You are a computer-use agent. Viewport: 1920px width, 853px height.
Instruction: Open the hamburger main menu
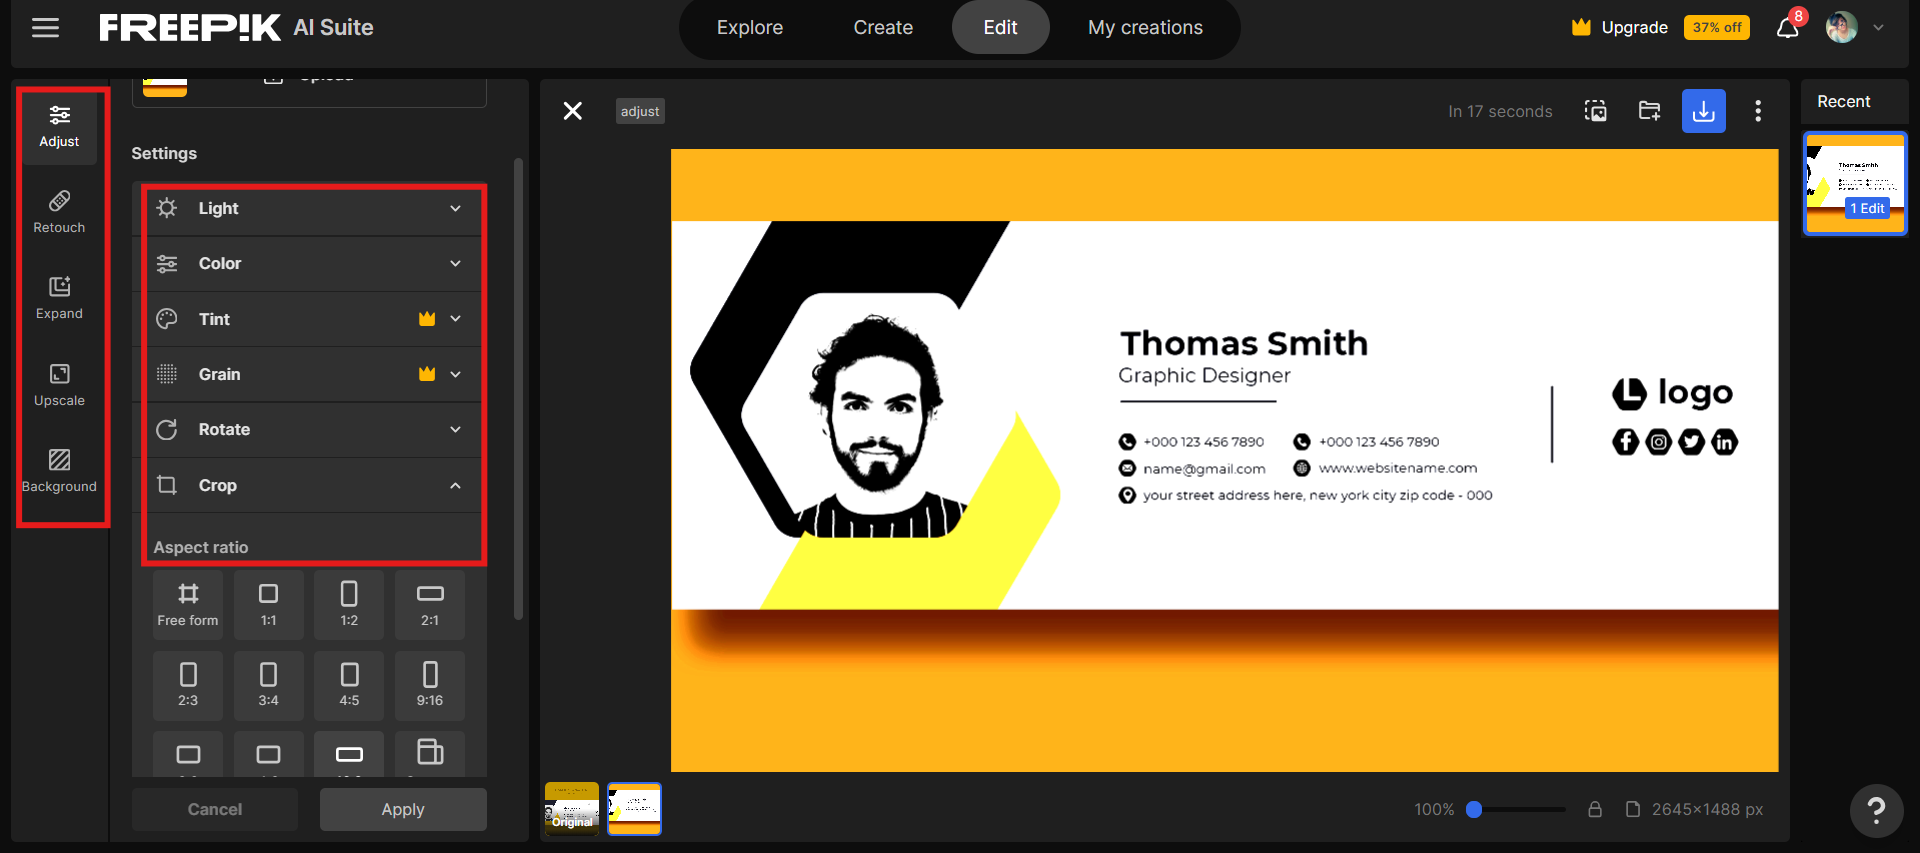pyautogui.click(x=45, y=28)
